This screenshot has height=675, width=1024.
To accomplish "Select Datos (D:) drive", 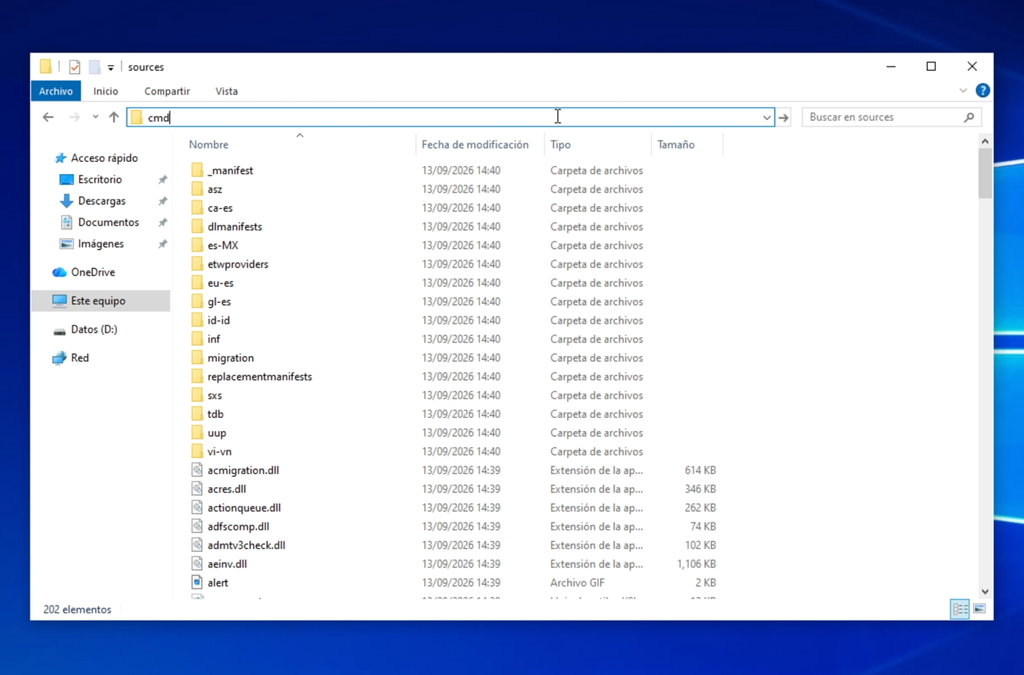I will (93, 330).
